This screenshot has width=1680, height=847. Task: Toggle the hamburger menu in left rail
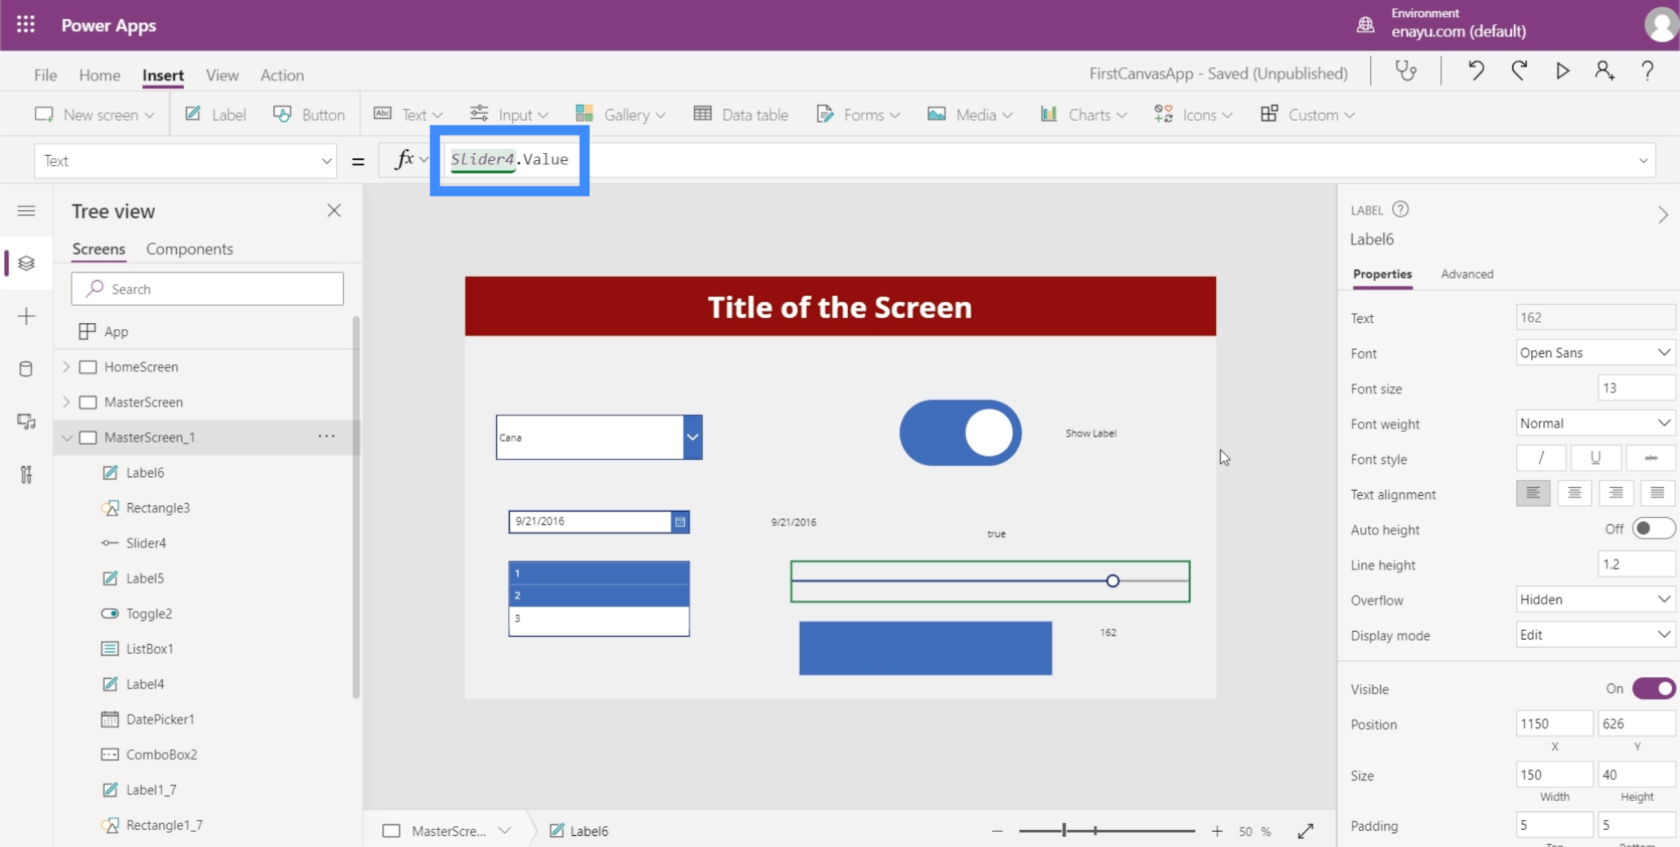(x=27, y=211)
